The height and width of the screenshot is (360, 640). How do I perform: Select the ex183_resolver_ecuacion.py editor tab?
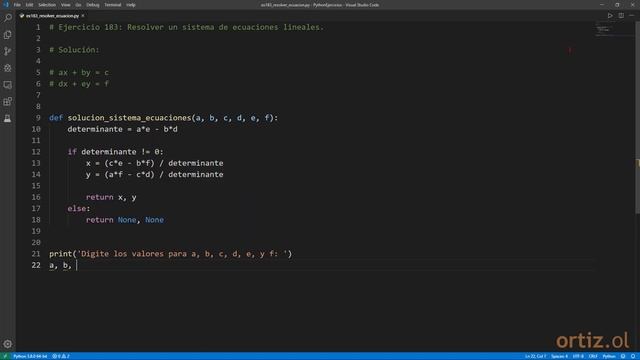[x=52, y=16]
